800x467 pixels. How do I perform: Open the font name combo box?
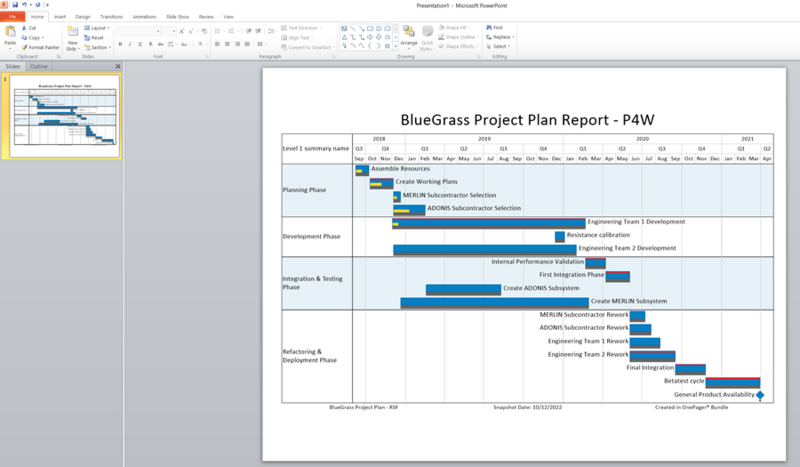click(x=138, y=31)
